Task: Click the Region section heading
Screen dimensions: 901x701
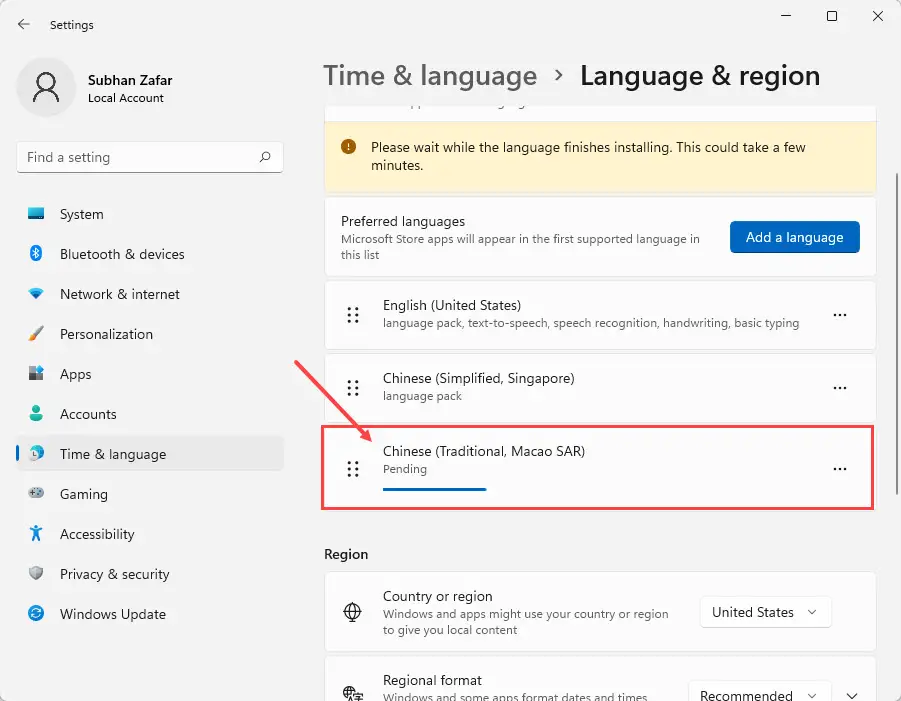Action: [x=346, y=554]
